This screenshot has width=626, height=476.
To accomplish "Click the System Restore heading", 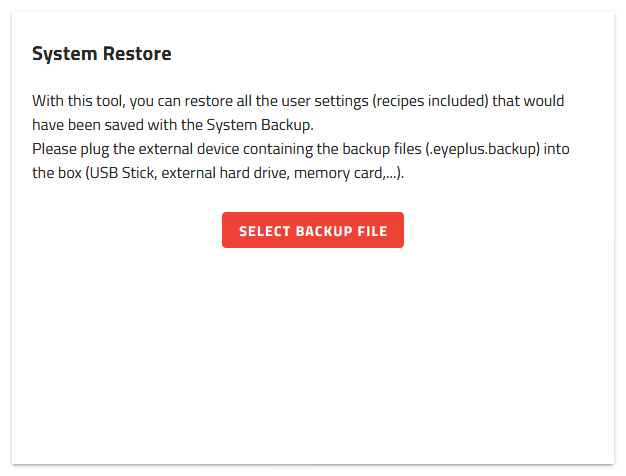I will tap(102, 54).
